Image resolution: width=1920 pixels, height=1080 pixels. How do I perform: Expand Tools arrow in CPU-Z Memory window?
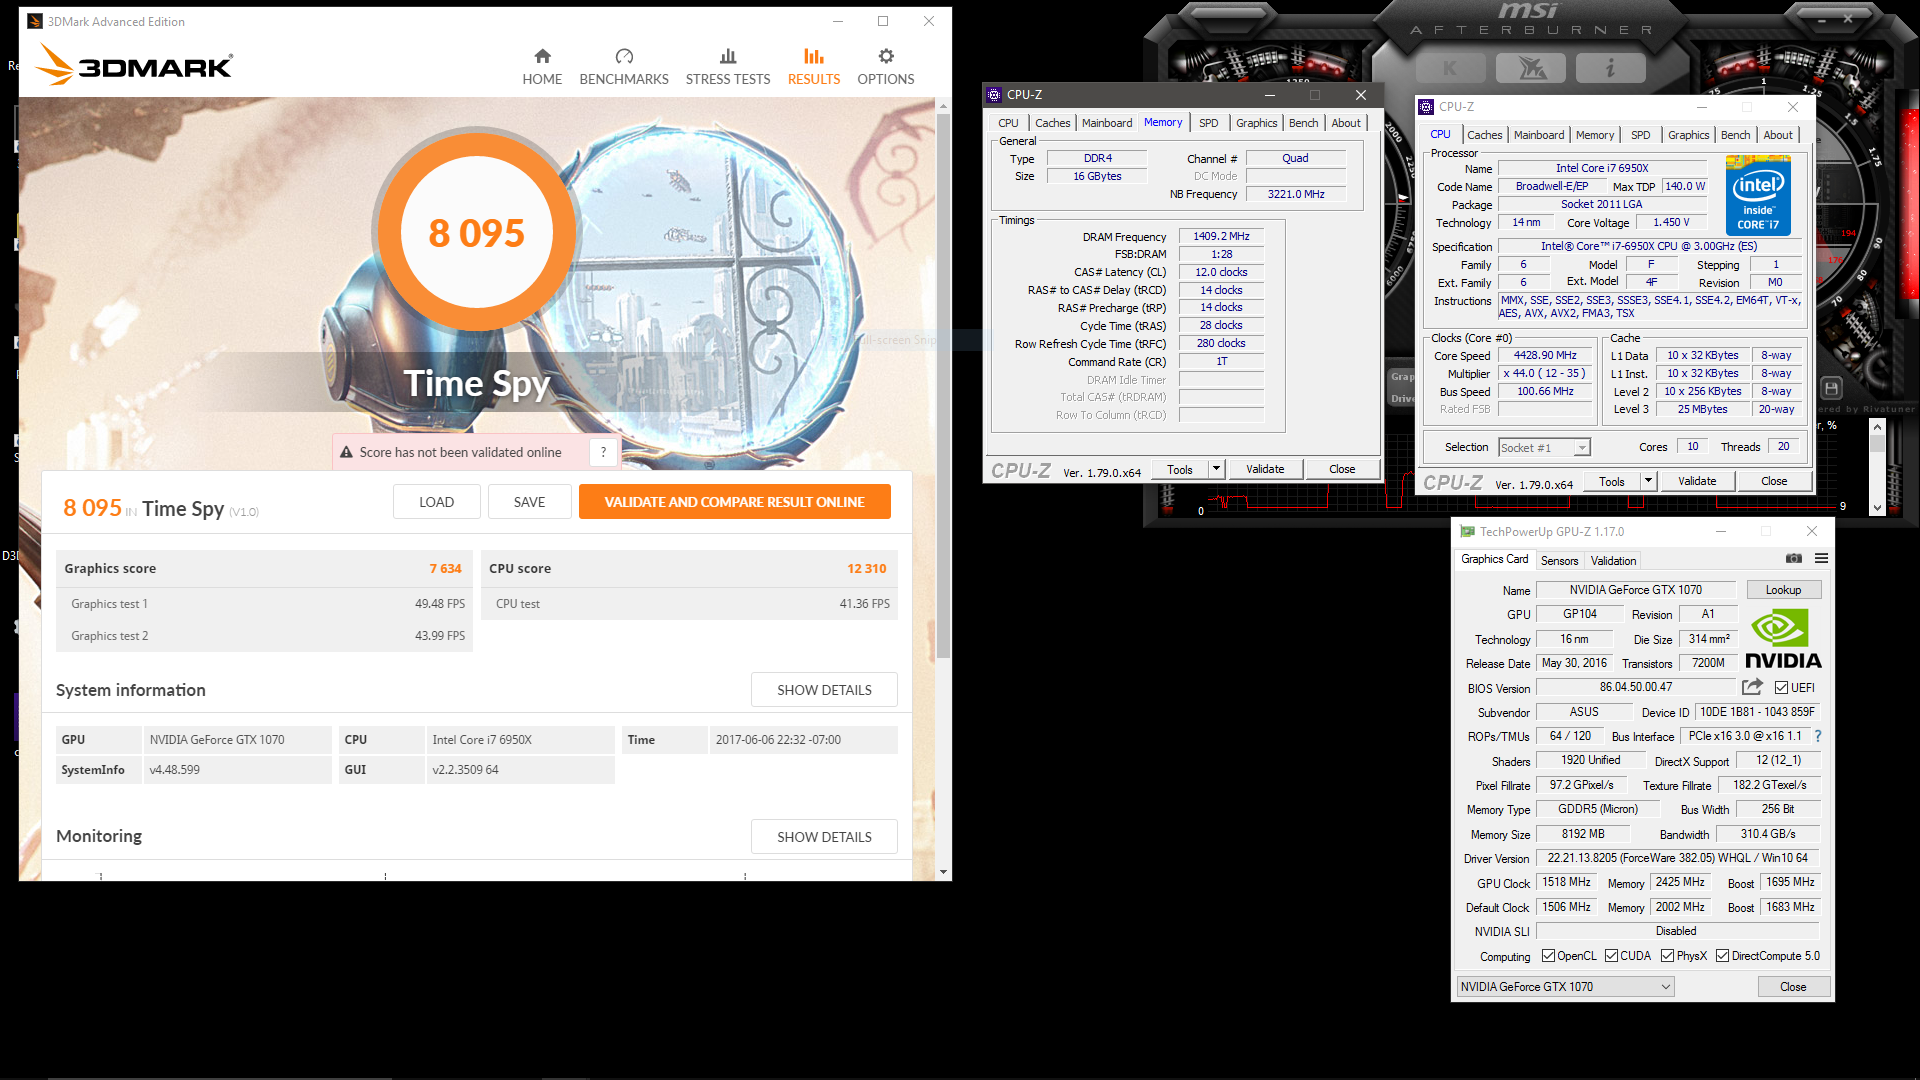pos(1216,469)
